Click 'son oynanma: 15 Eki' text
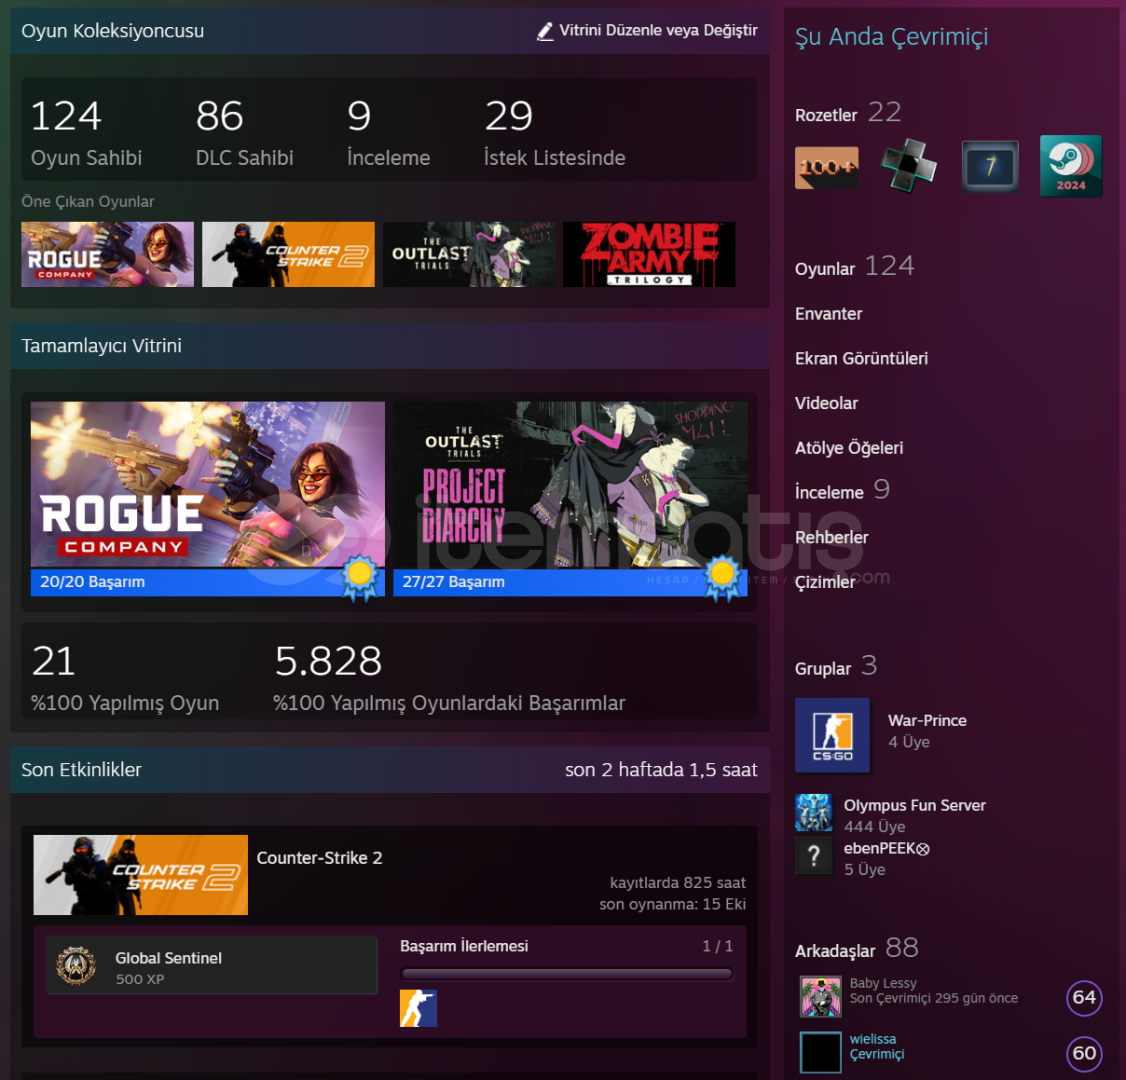 672,904
